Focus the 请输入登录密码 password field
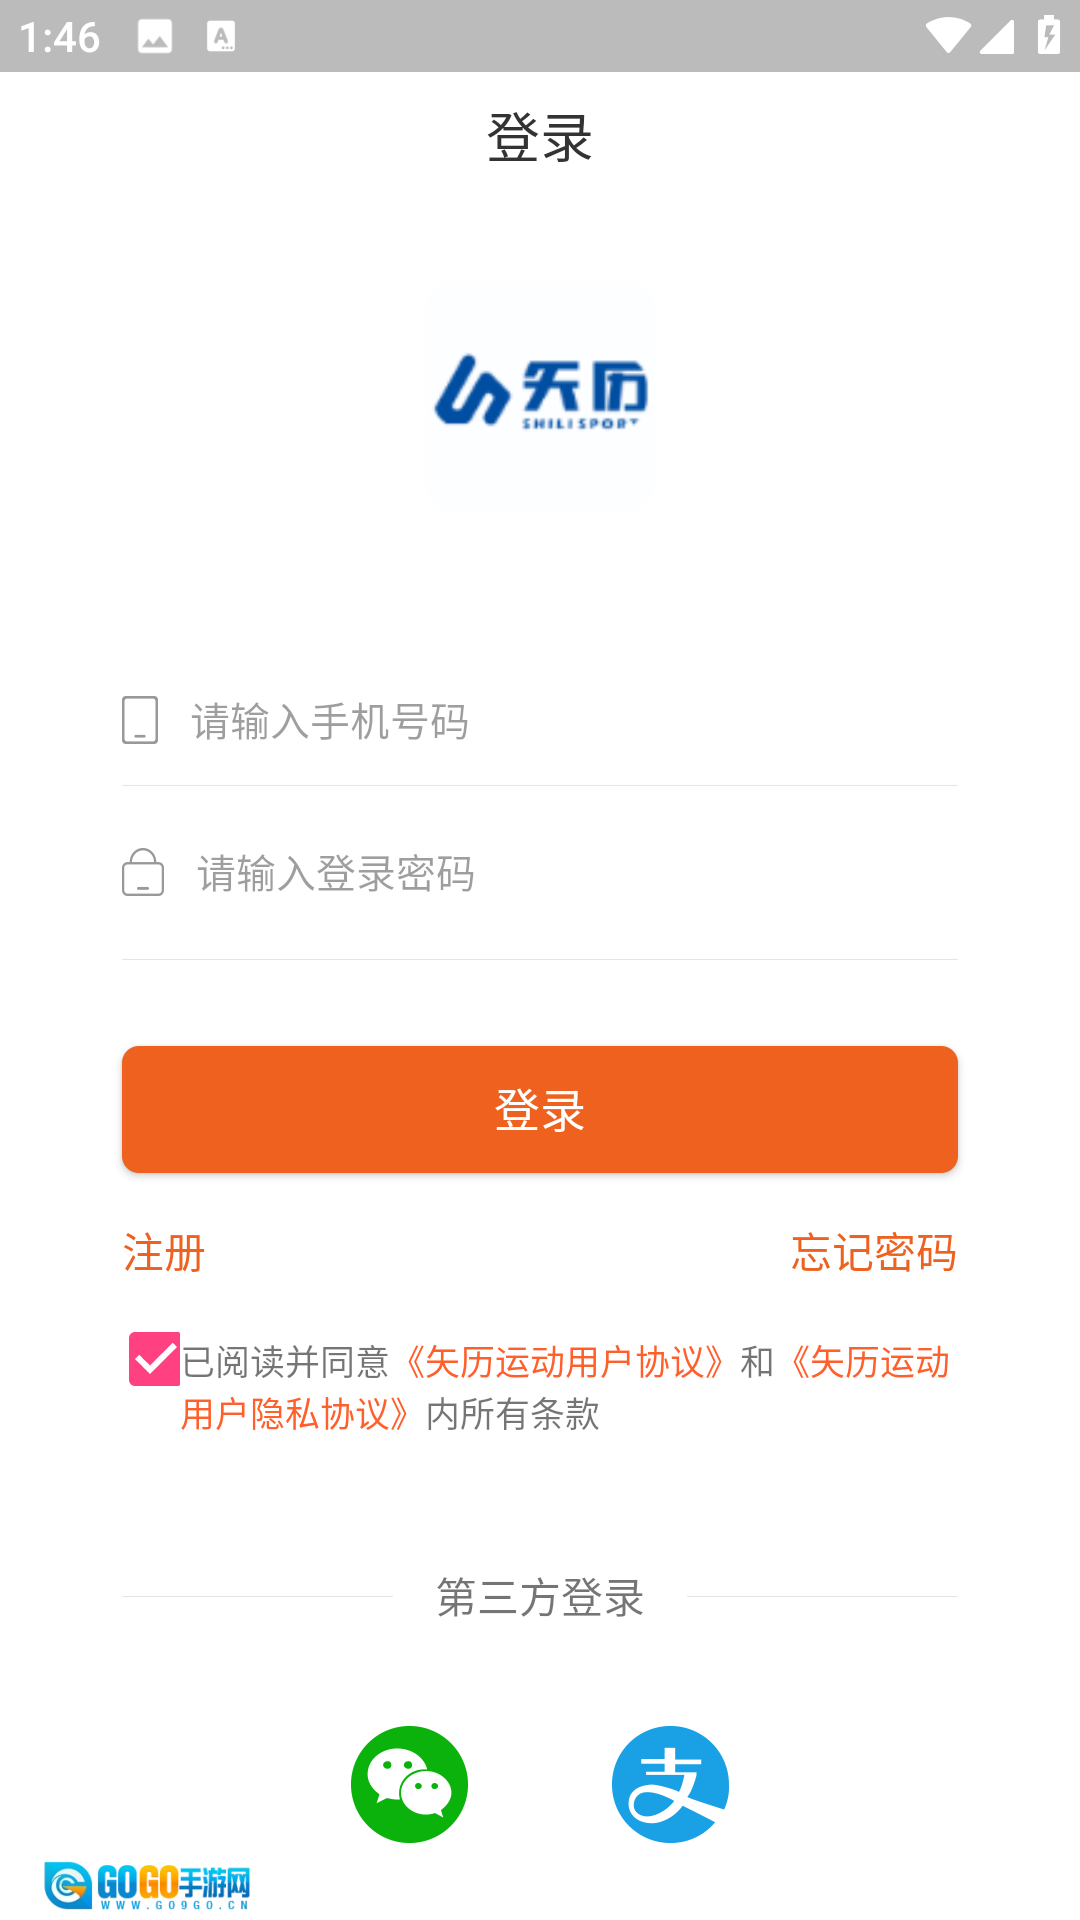Screen dimensions: 1080x1920 (x=570, y=874)
